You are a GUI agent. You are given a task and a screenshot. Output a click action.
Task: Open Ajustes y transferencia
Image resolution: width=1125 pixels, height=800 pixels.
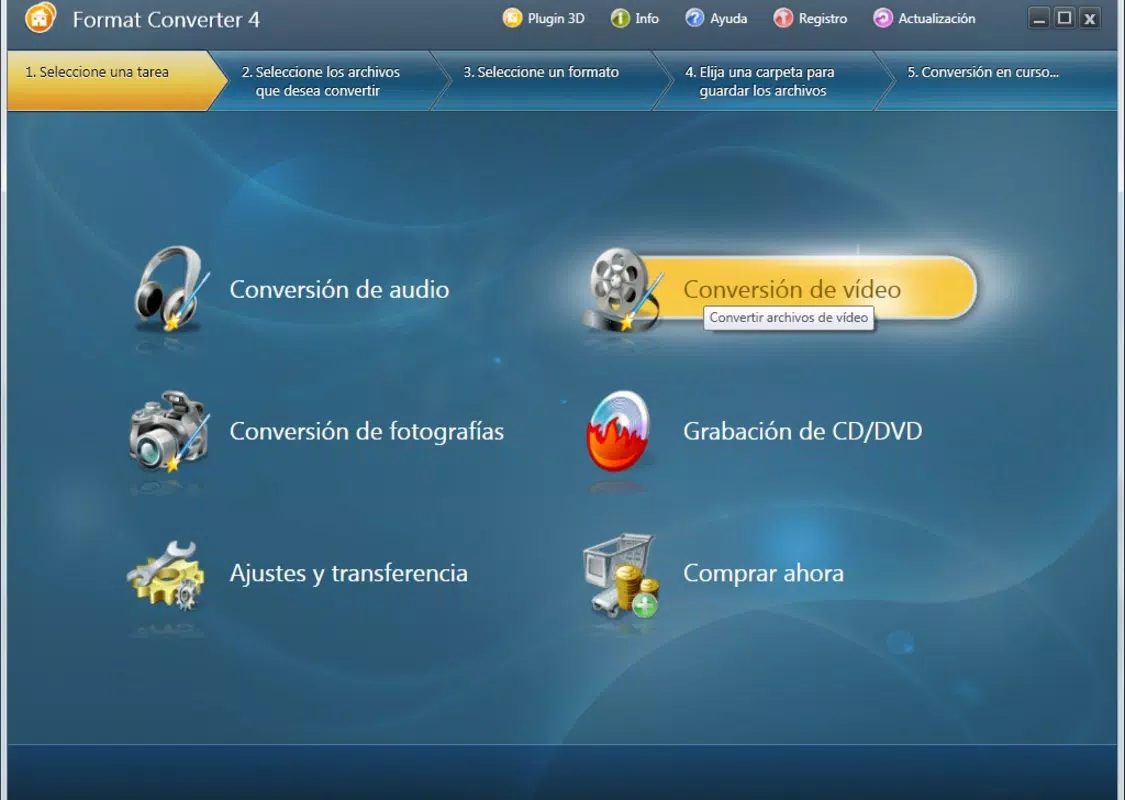(x=348, y=573)
